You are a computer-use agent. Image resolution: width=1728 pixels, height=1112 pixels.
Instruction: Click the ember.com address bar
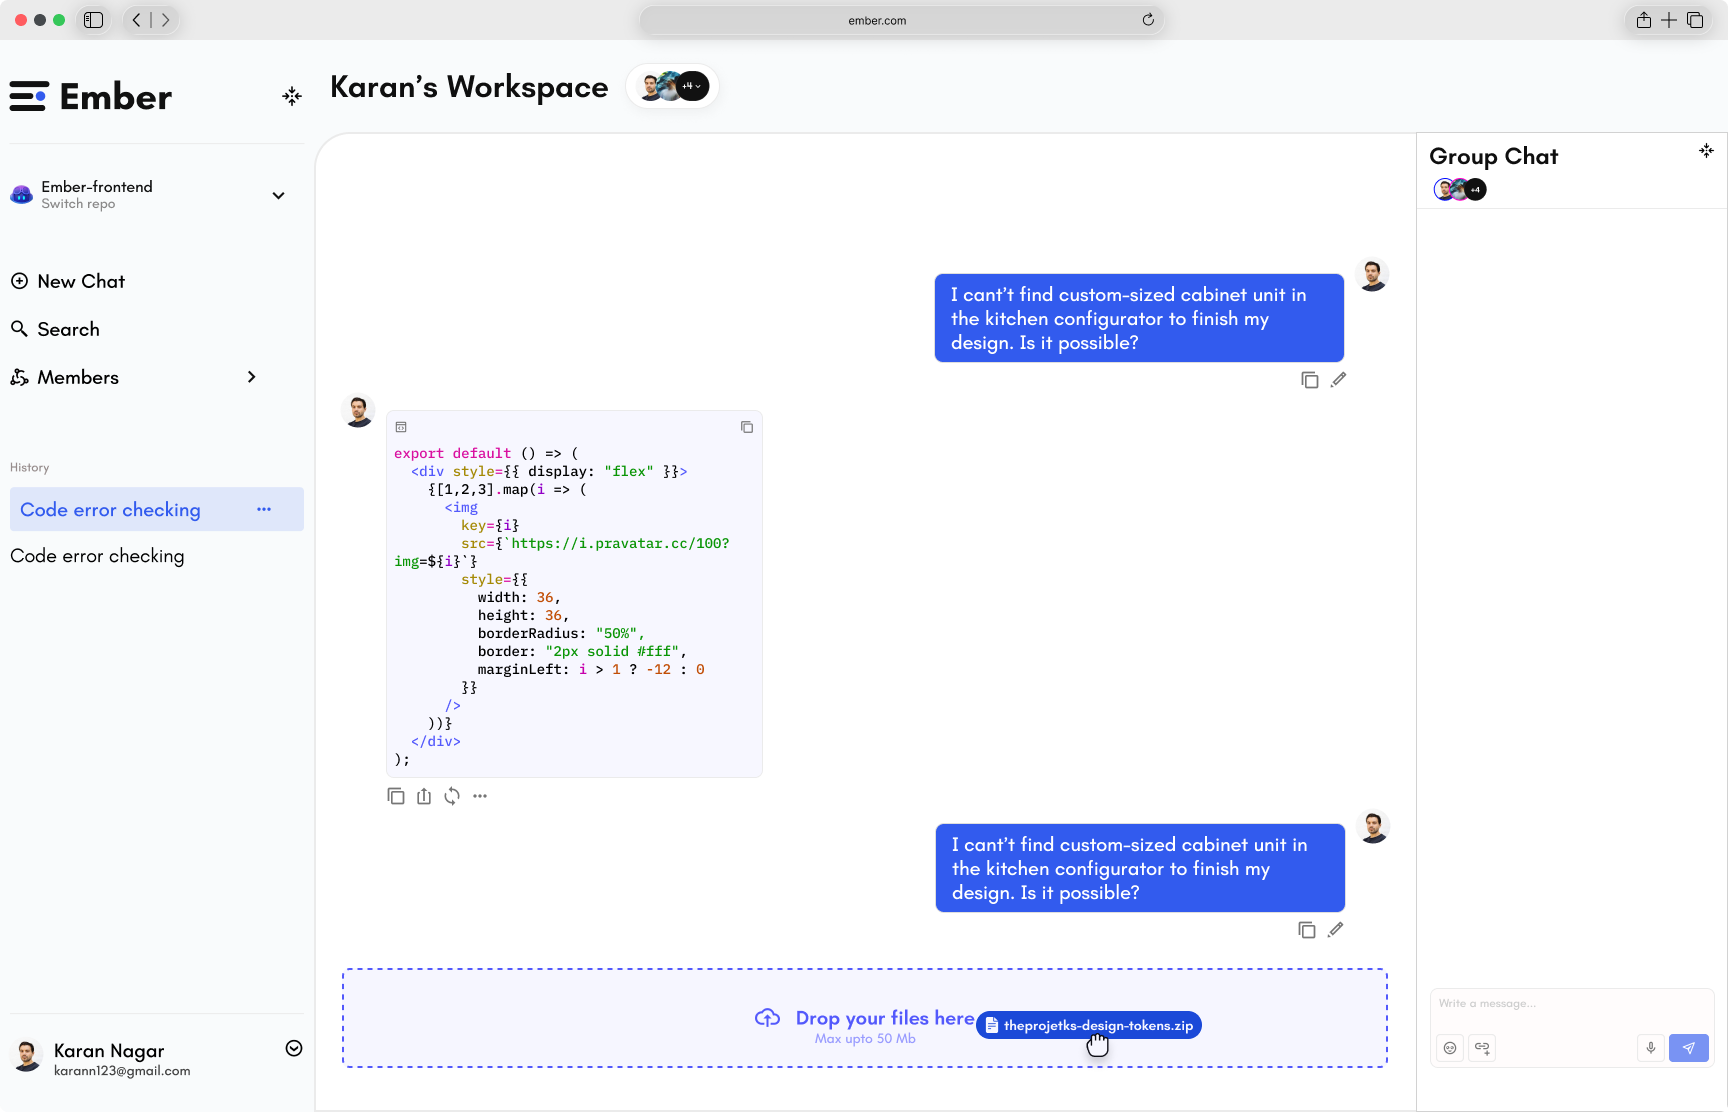[x=902, y=20]
